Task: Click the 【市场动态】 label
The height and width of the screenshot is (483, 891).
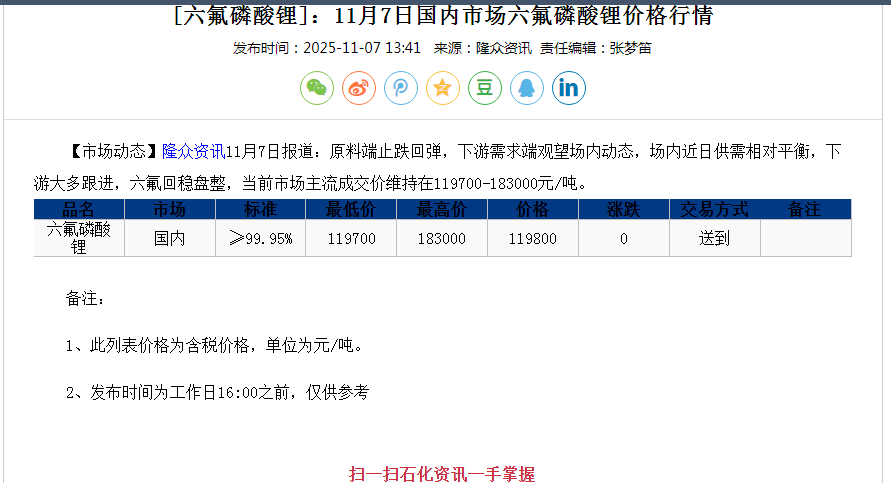Action: pyautogui.click(x=114, y=151)
